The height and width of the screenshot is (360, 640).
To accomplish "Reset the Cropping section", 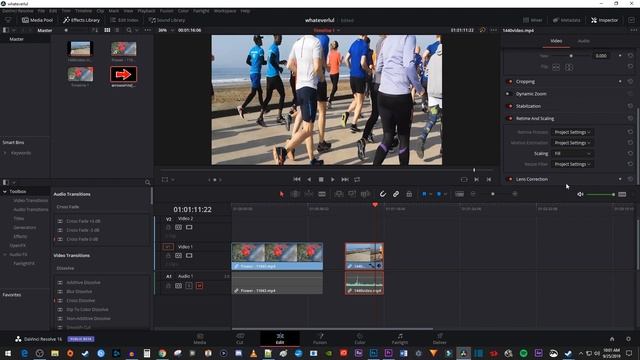I will pos(630,82).
